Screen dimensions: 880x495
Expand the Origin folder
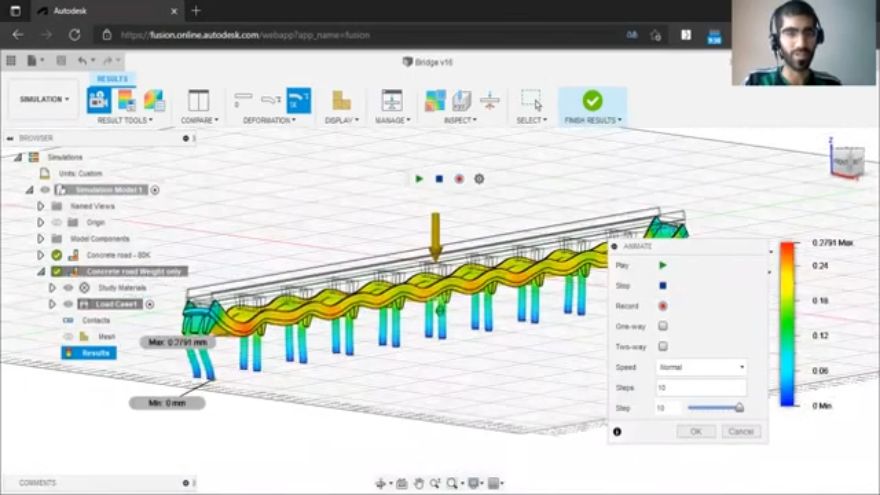coord(40,222)
